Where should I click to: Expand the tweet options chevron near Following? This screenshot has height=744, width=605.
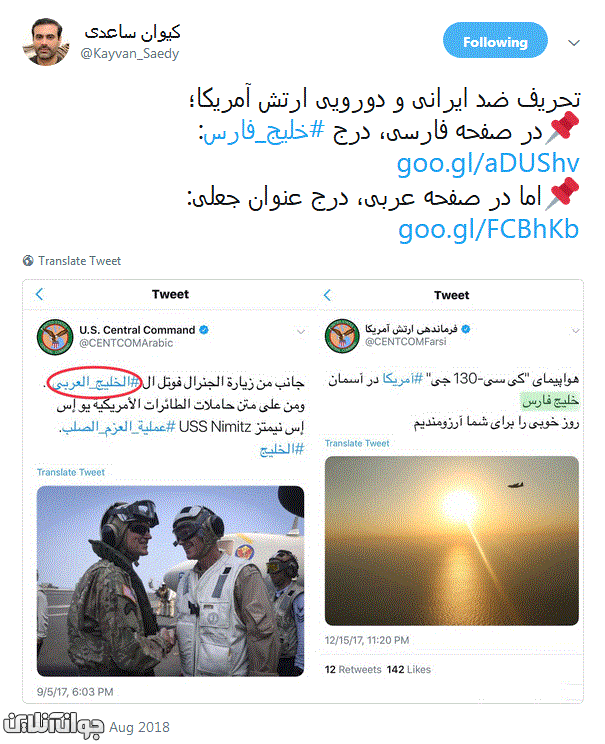(x=574, y=43)
